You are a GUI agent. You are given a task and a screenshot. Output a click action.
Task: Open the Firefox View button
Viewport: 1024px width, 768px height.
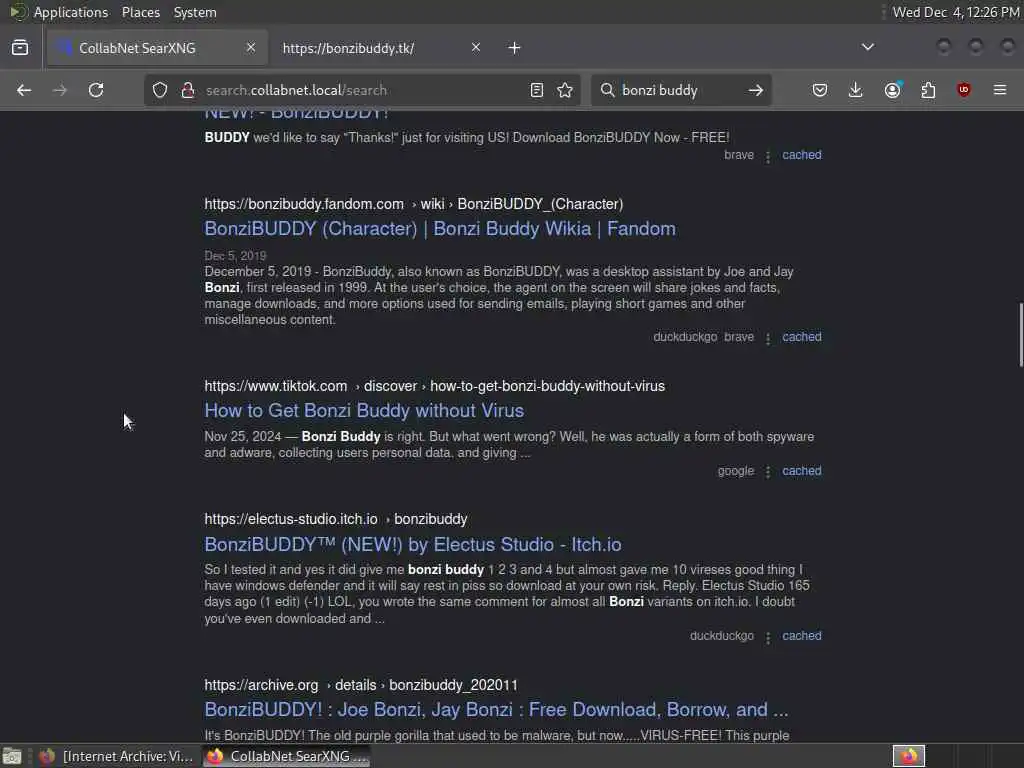[x=20, y=48]
